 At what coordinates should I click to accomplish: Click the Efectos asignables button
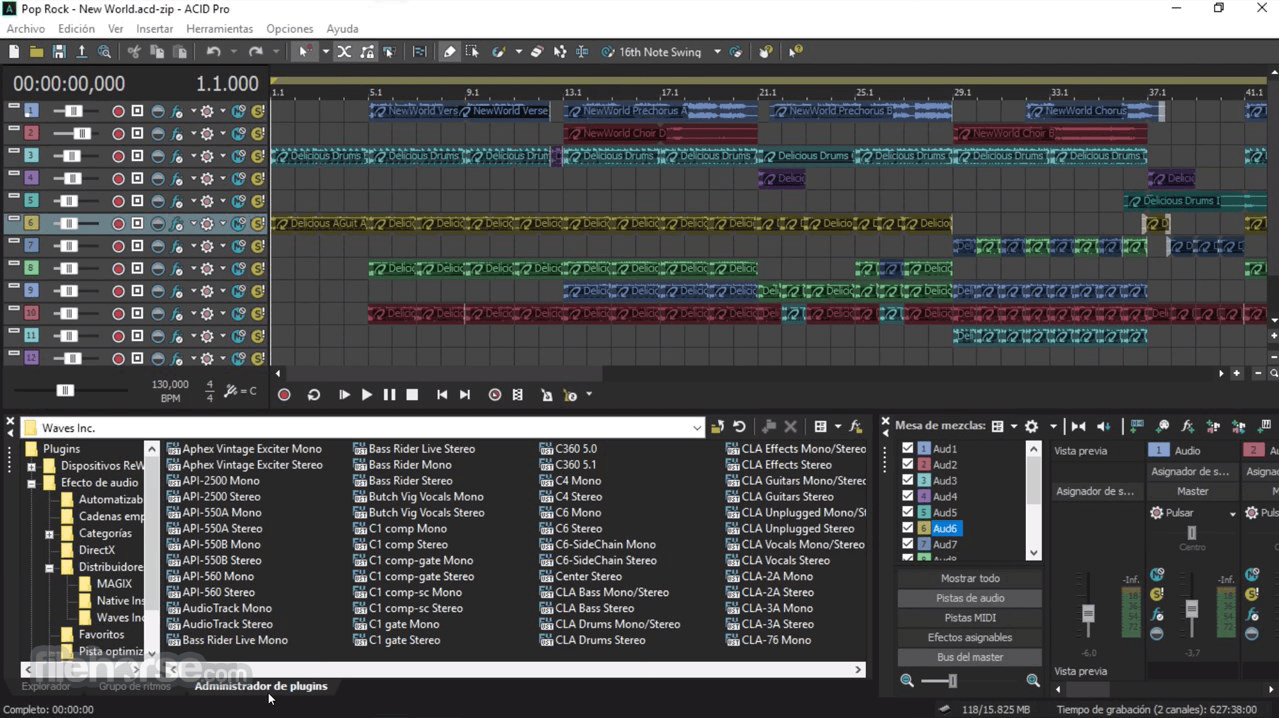tap(970, 637)
